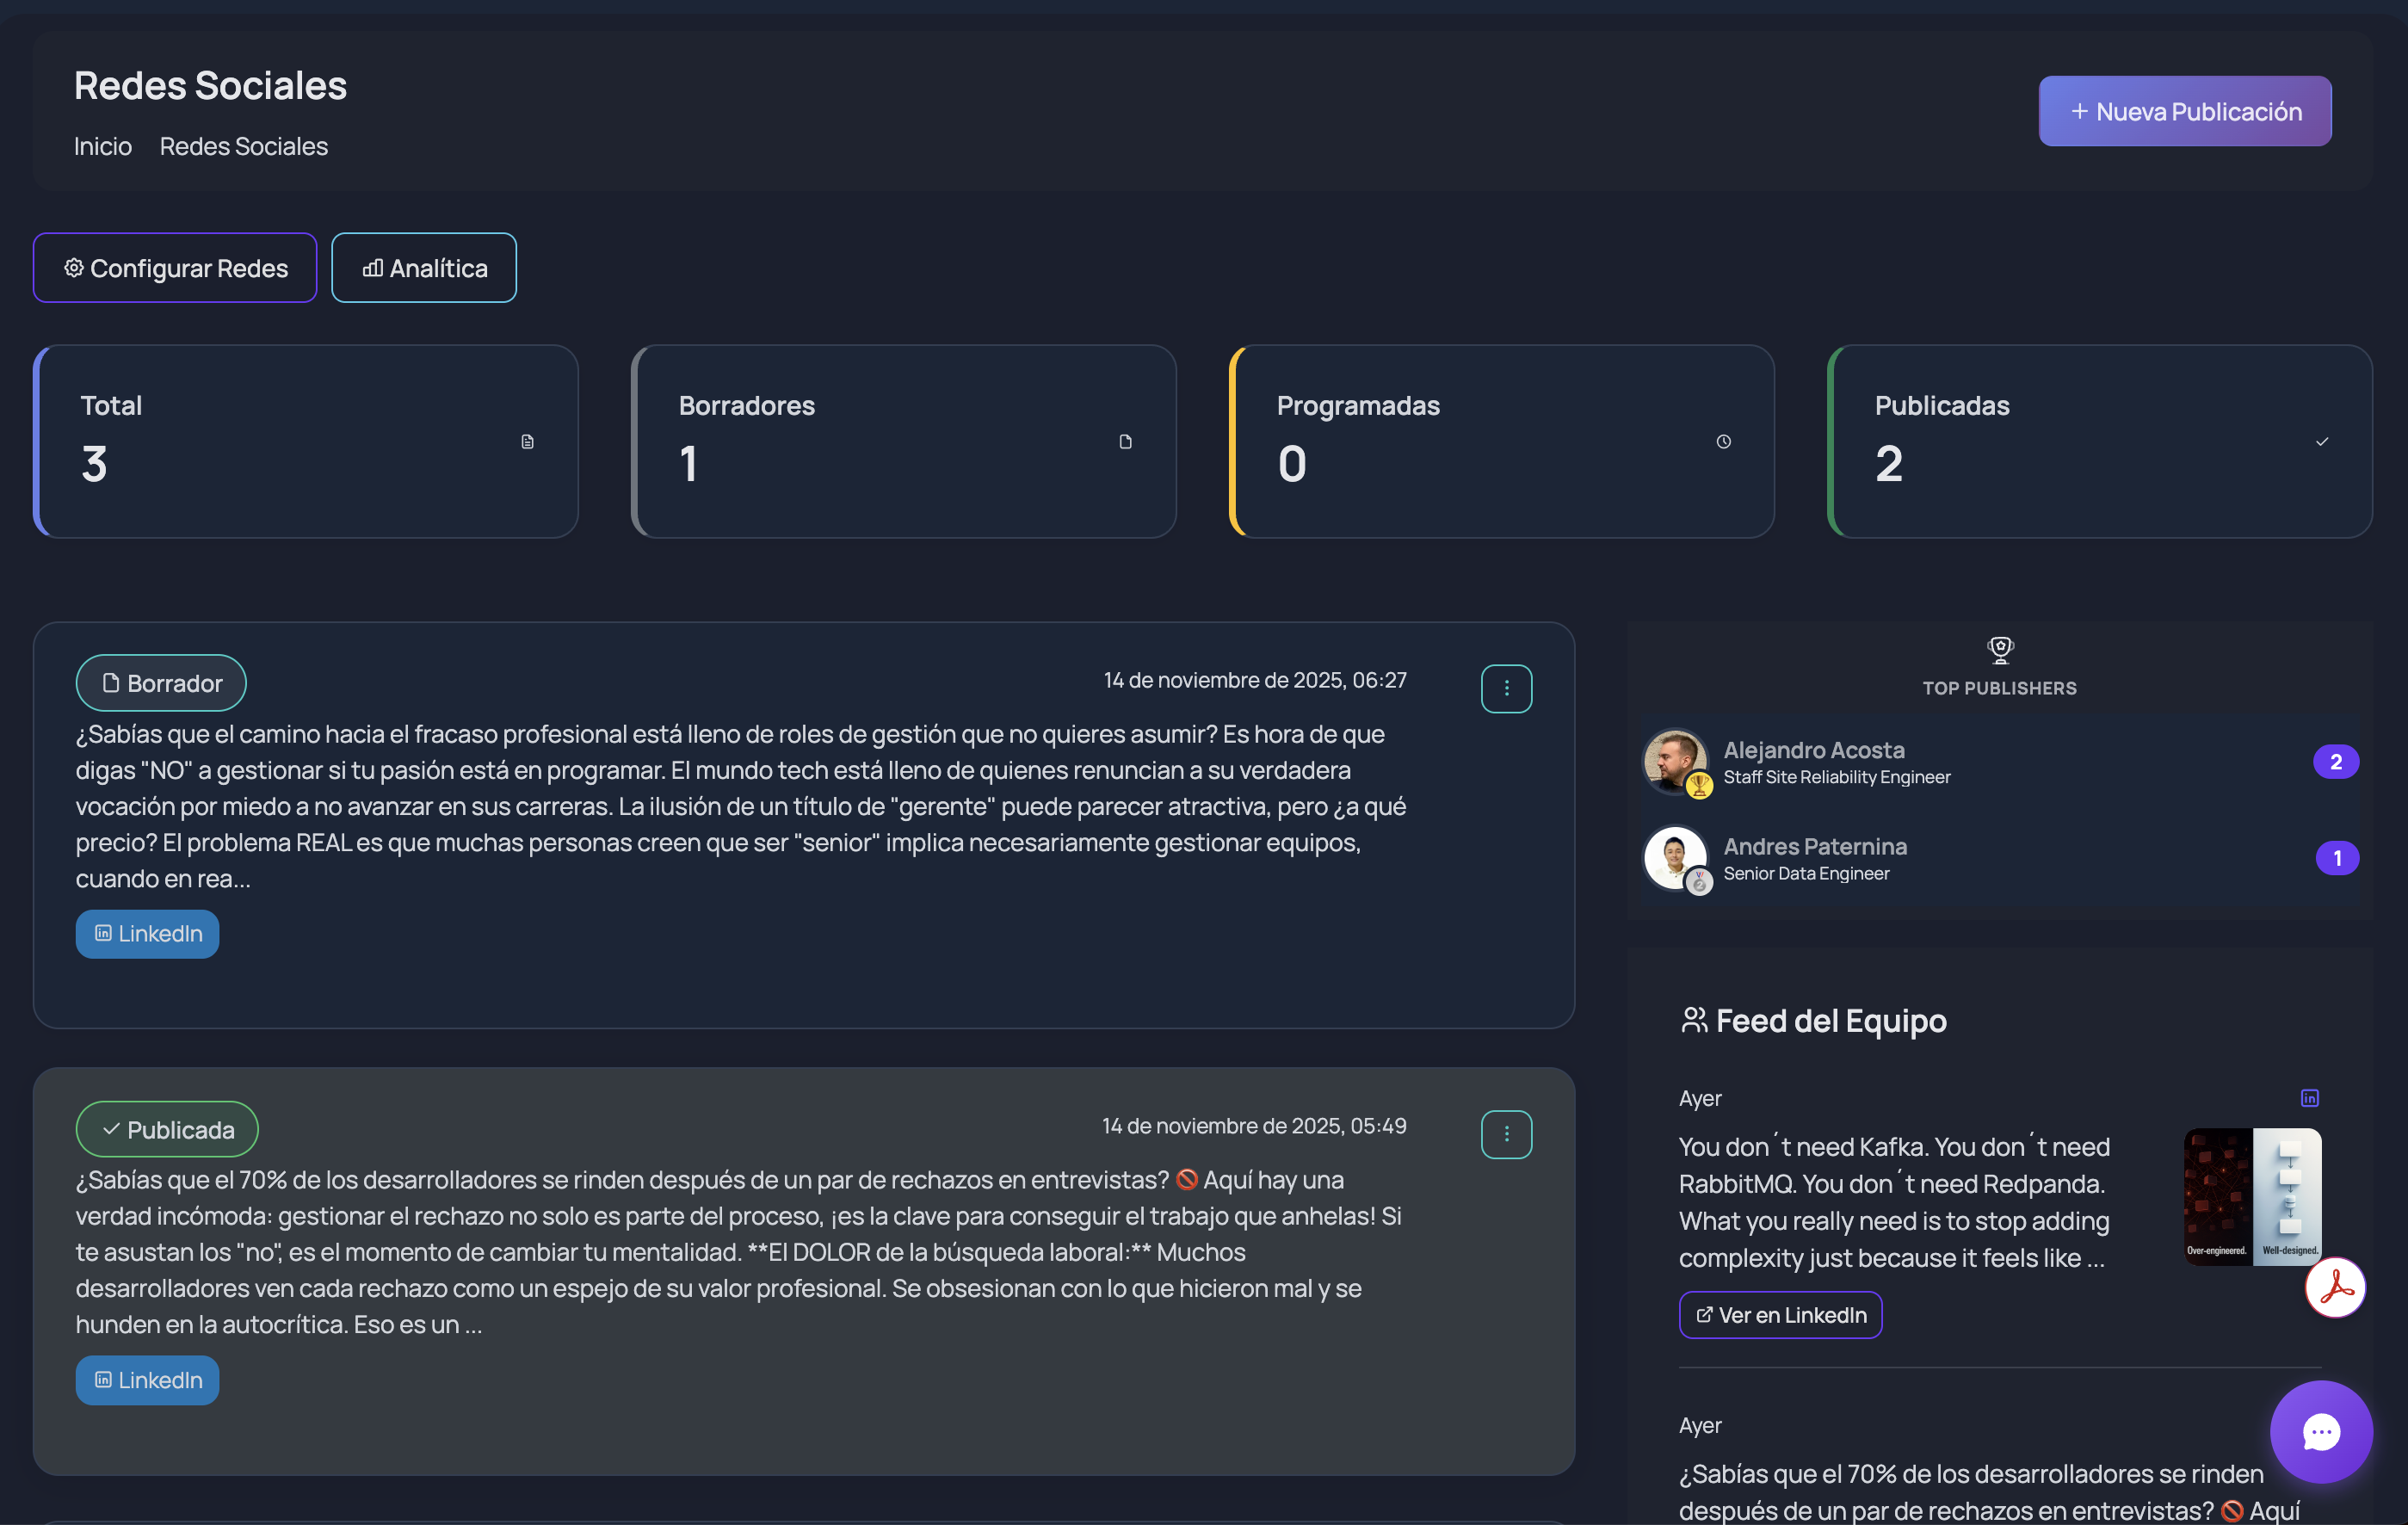Open the three-dot menu on the Publicada post

click(x=1506, y=1134)
